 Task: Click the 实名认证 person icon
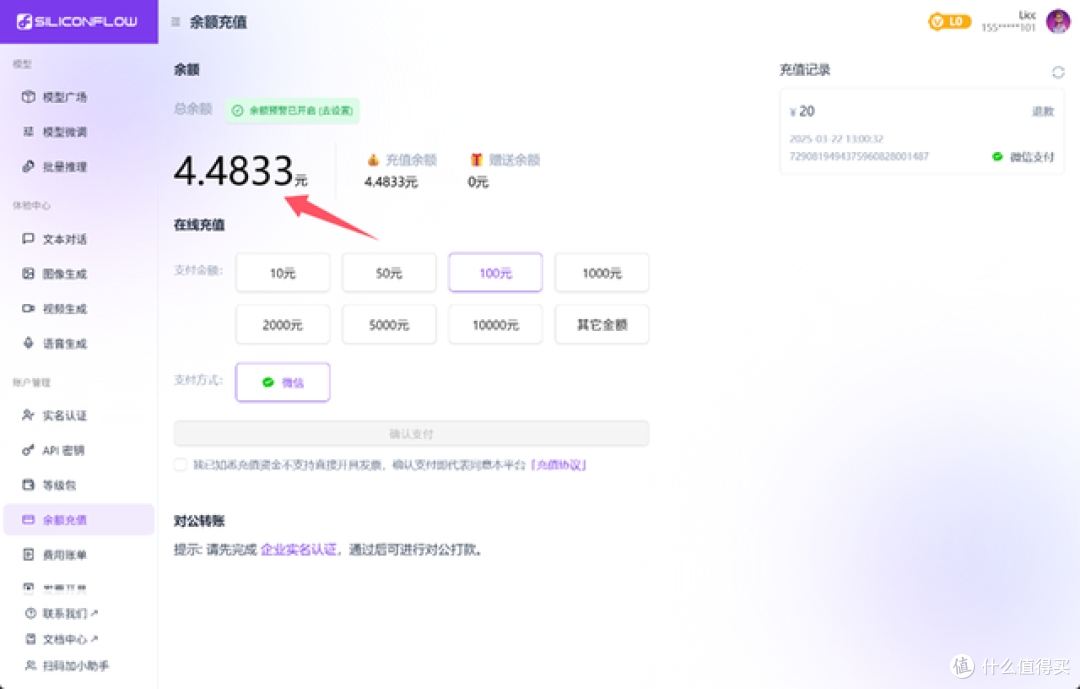click(x=28, y=415)
